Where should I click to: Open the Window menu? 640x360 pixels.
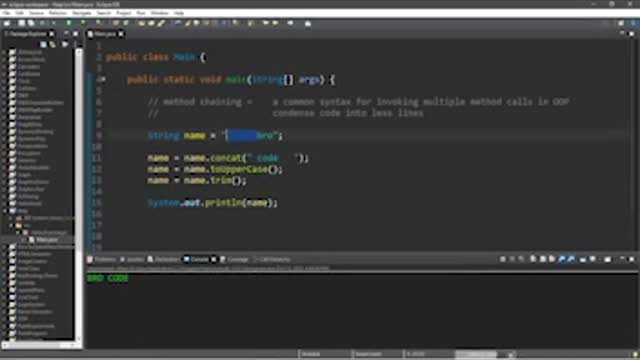click(159, 13)
